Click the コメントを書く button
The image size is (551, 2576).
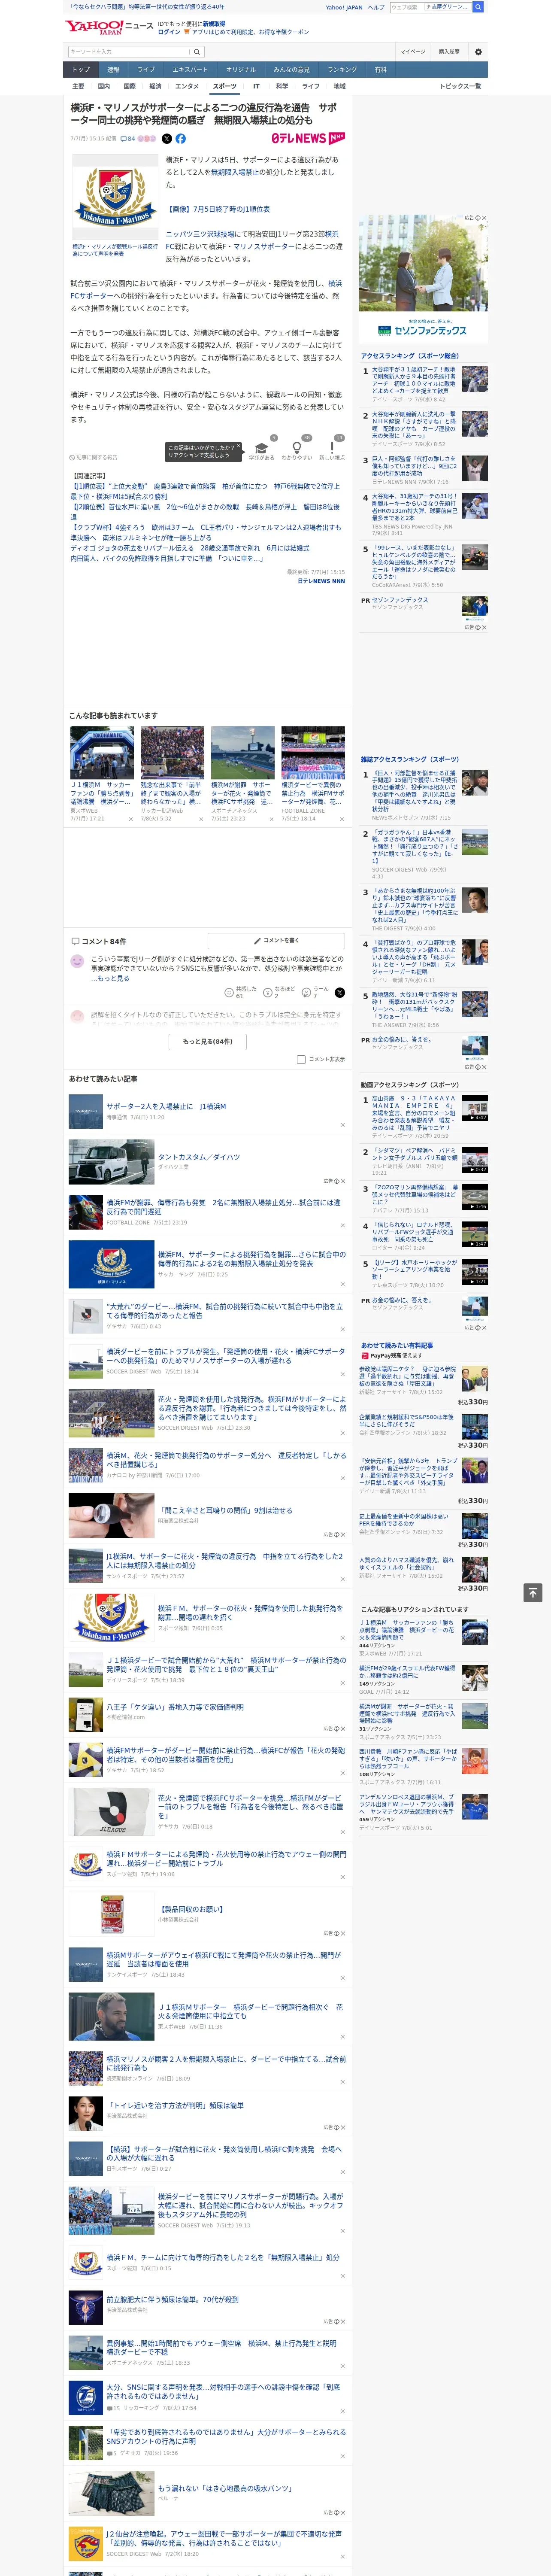coord(276,941)
